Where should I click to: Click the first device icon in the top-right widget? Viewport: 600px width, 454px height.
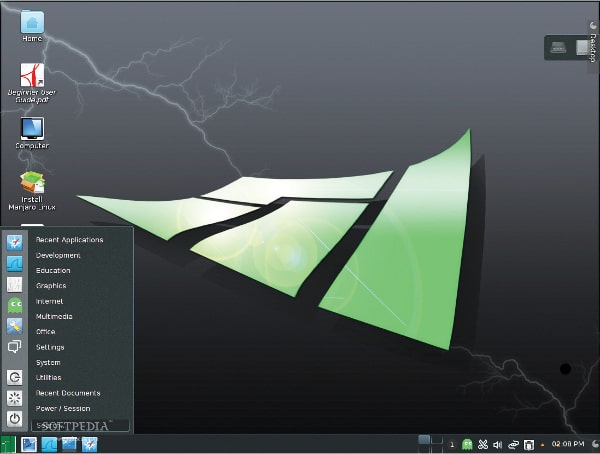coord(558,47)
